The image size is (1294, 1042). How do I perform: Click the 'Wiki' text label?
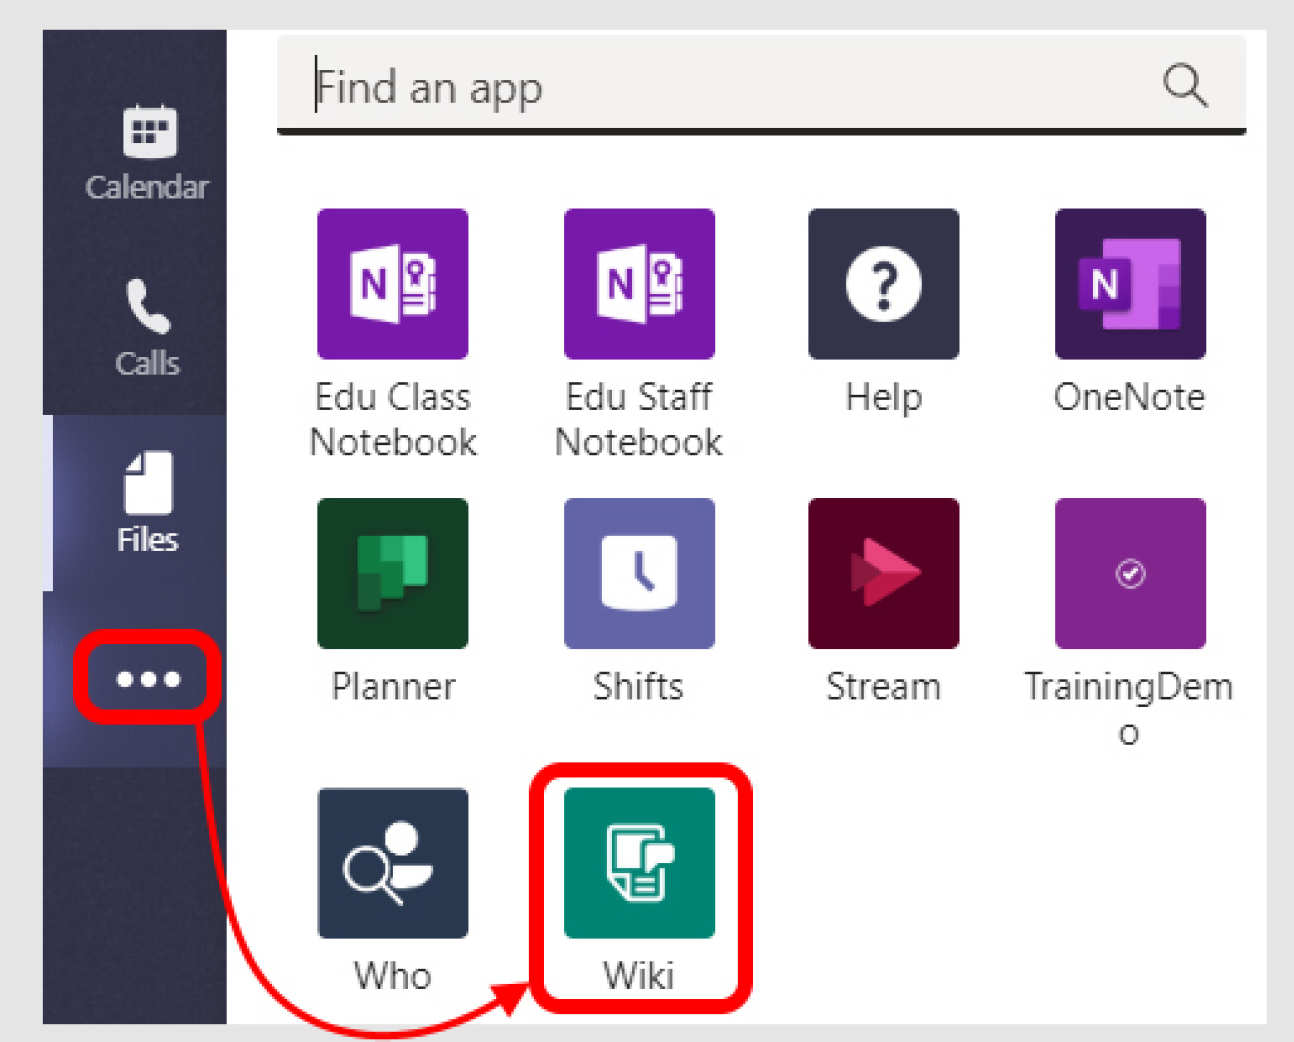639,975
